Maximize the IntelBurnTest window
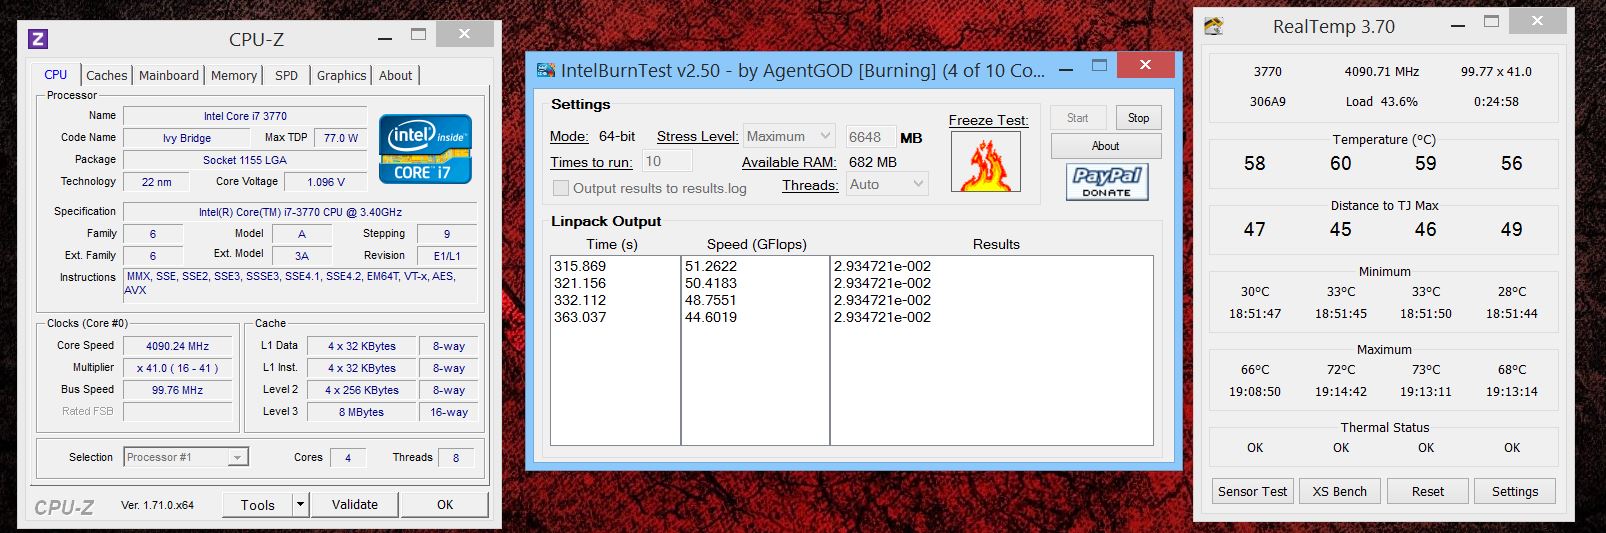 (x=1099, y=66)
